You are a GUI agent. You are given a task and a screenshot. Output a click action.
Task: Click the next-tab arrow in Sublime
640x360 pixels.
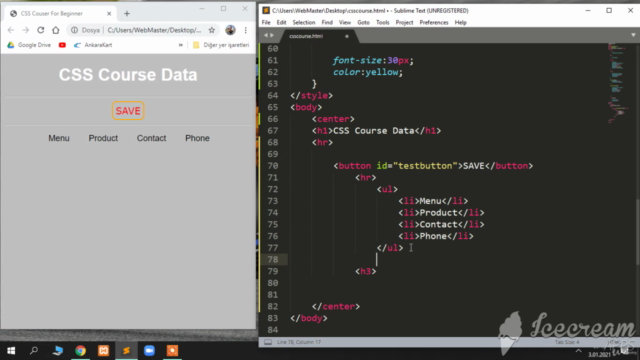coord(272,36)
